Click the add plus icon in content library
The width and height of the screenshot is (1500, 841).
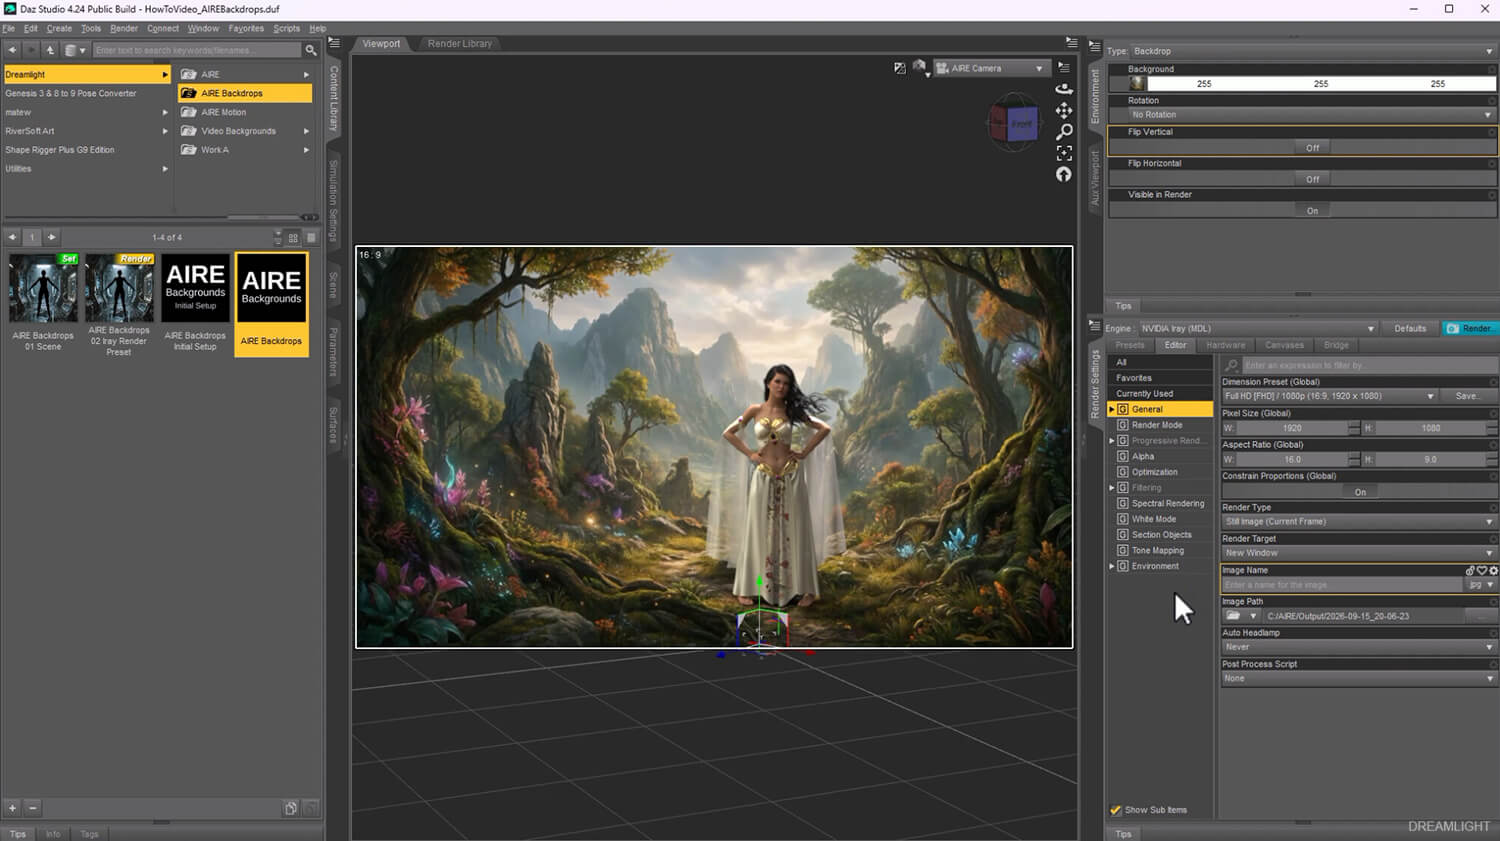tap(13, 808)
